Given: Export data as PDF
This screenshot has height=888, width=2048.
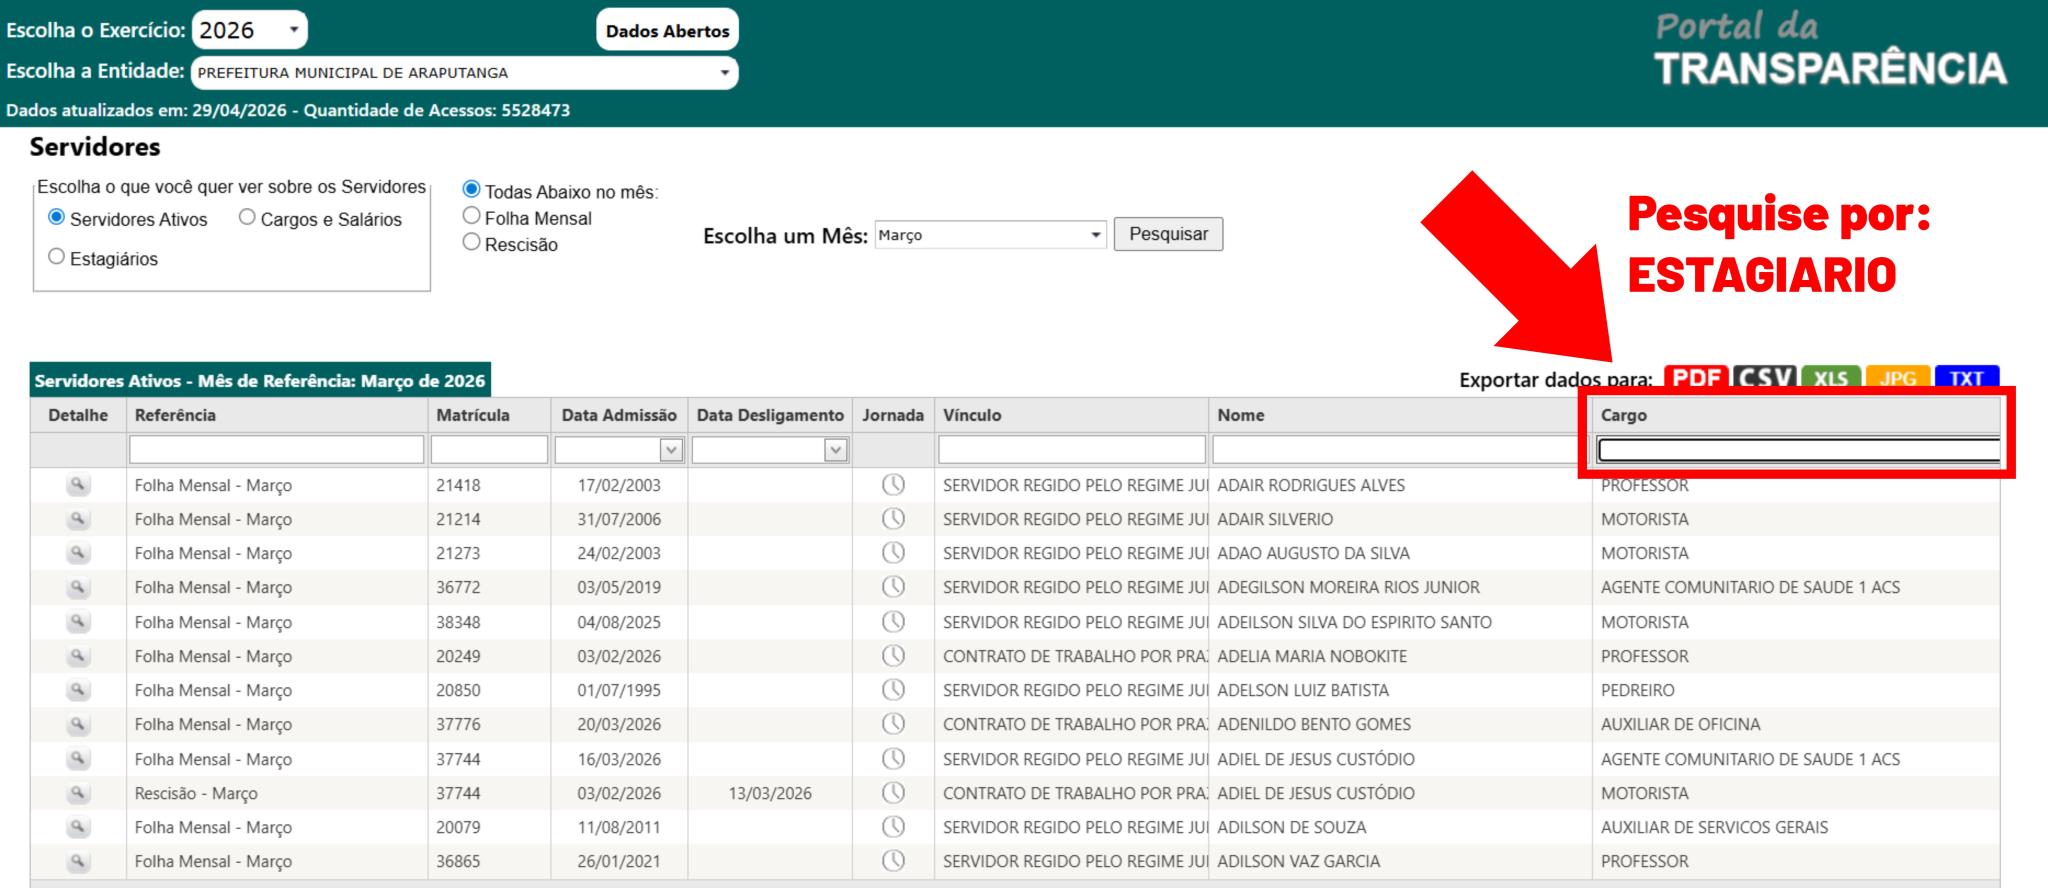Looking at the screenshot, I should click(1695, 378).
